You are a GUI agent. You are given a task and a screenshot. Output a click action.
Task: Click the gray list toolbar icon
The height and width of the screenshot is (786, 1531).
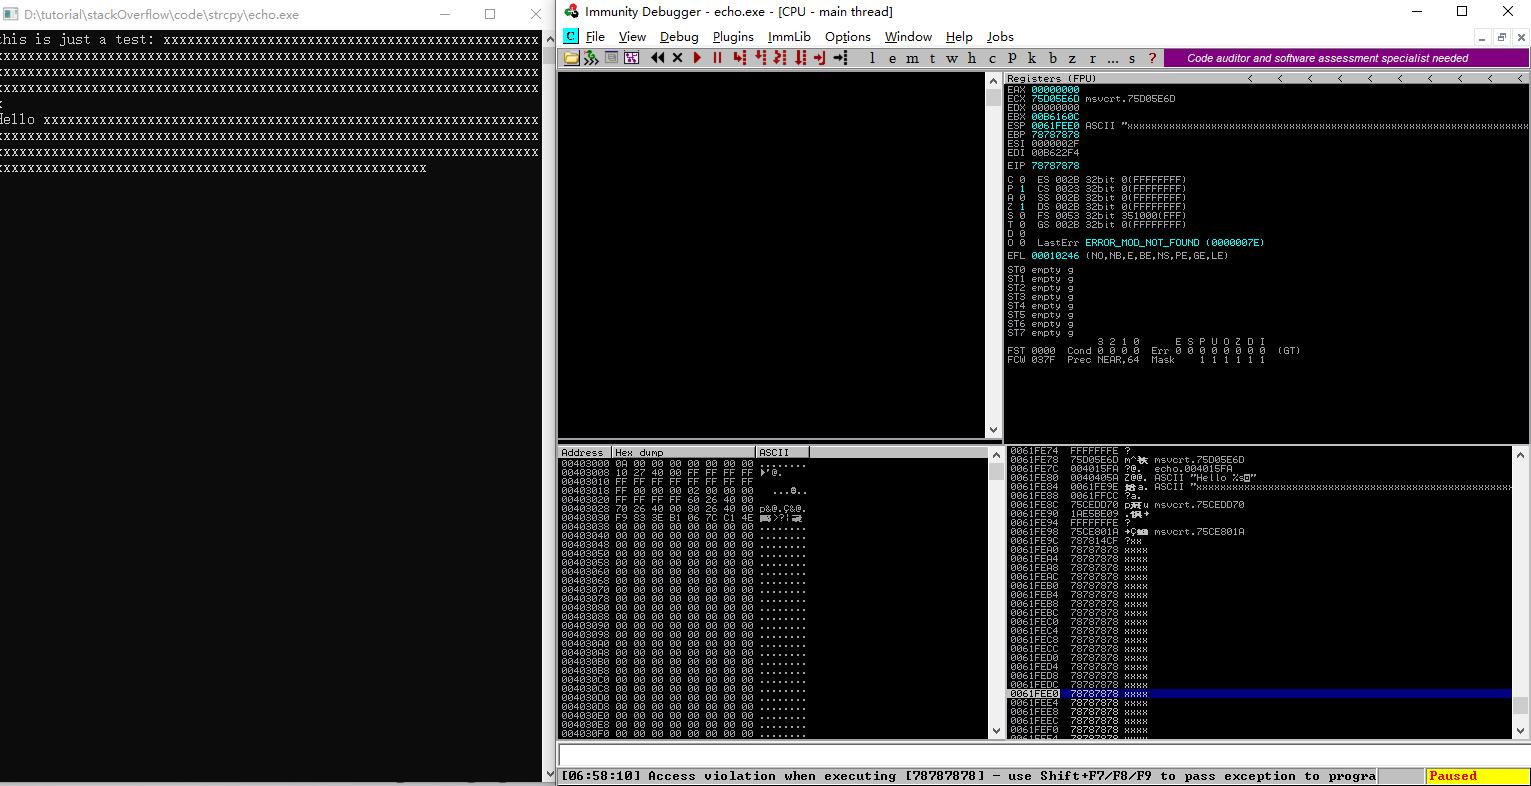click(611, 58)
